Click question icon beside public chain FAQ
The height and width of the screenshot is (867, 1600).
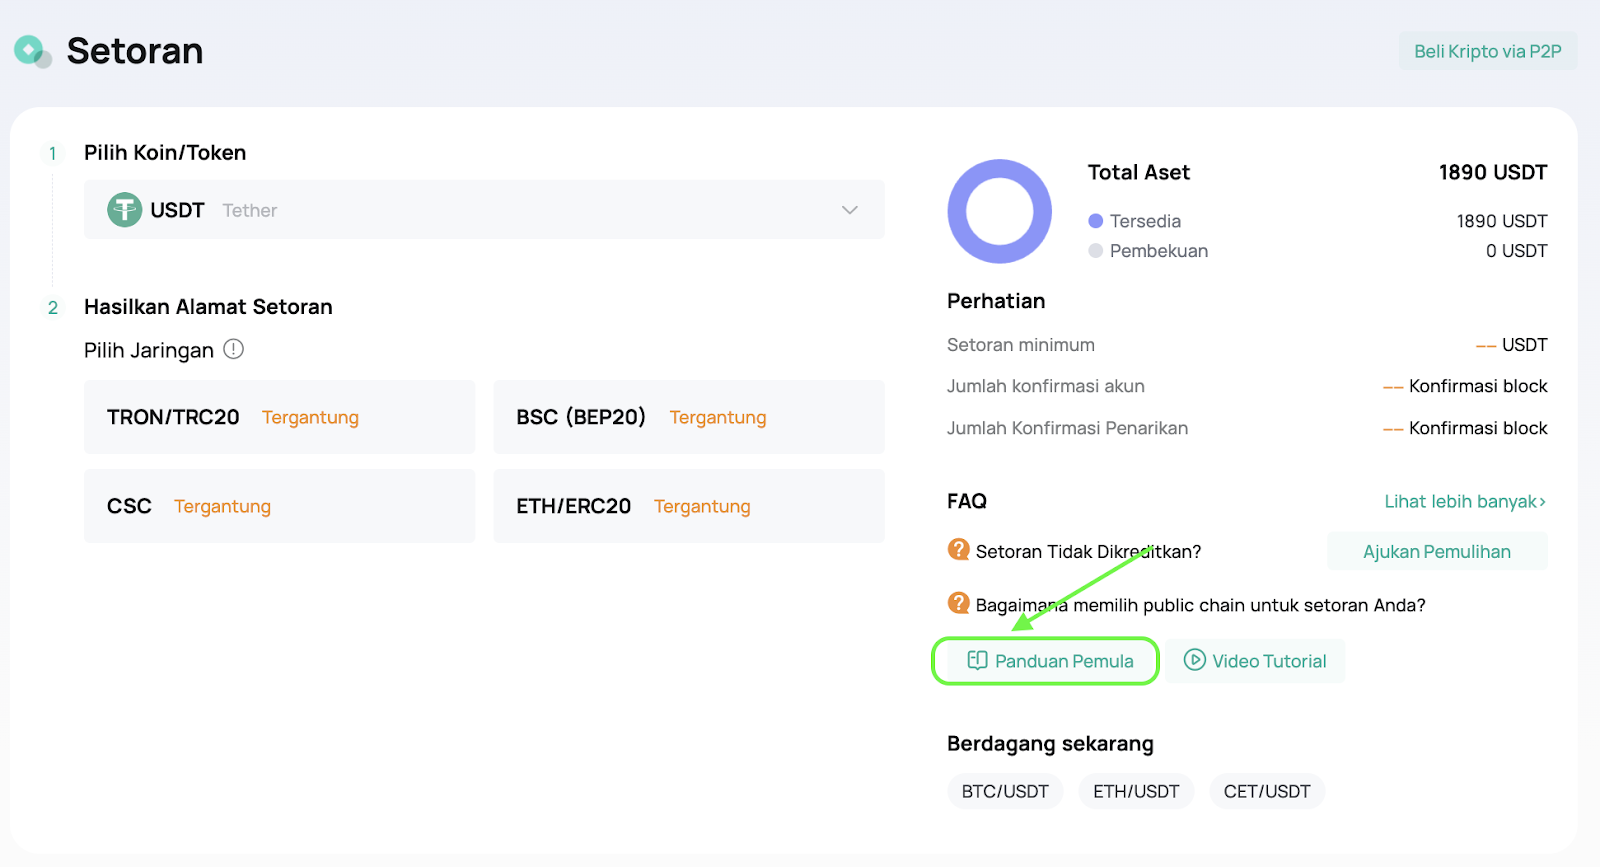point(959,603)
